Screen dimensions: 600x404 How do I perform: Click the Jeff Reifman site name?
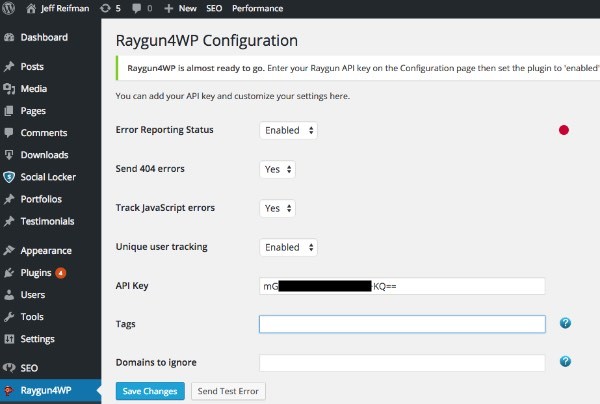65,8
